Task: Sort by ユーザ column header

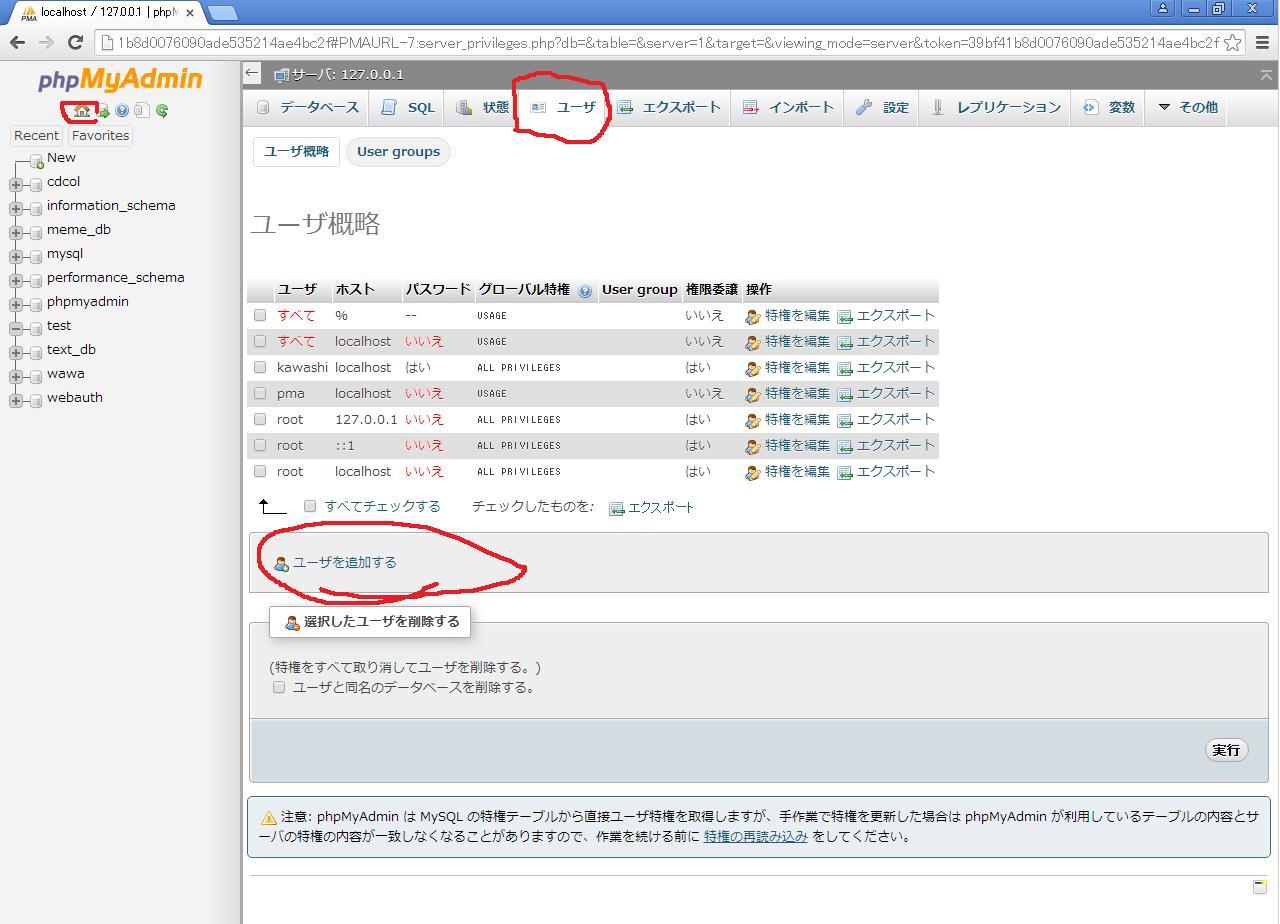Action: 297,290
